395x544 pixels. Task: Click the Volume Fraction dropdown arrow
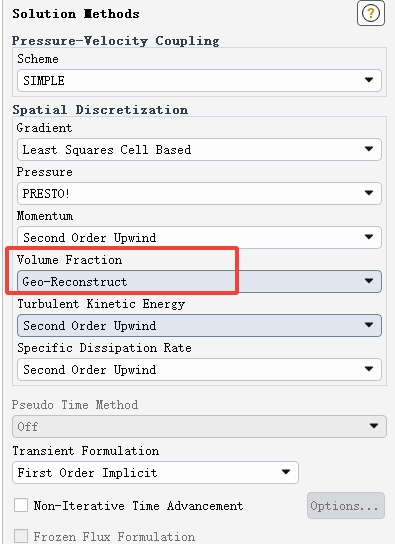[x=369, y=281]
